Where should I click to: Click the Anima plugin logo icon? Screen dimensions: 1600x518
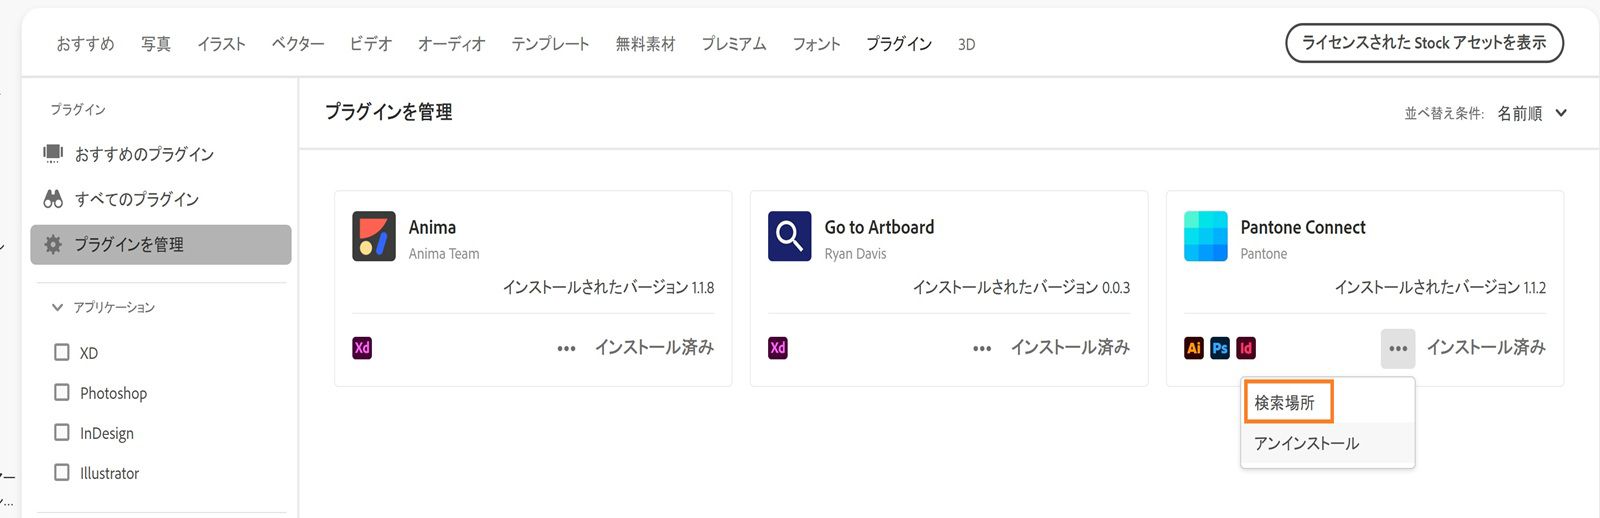coord(374,236)
